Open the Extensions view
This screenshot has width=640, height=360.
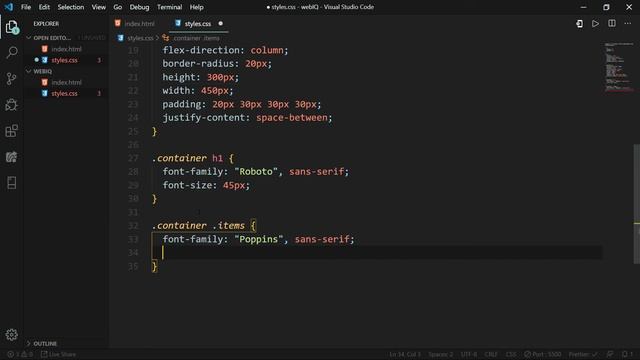tap(12, 131)
